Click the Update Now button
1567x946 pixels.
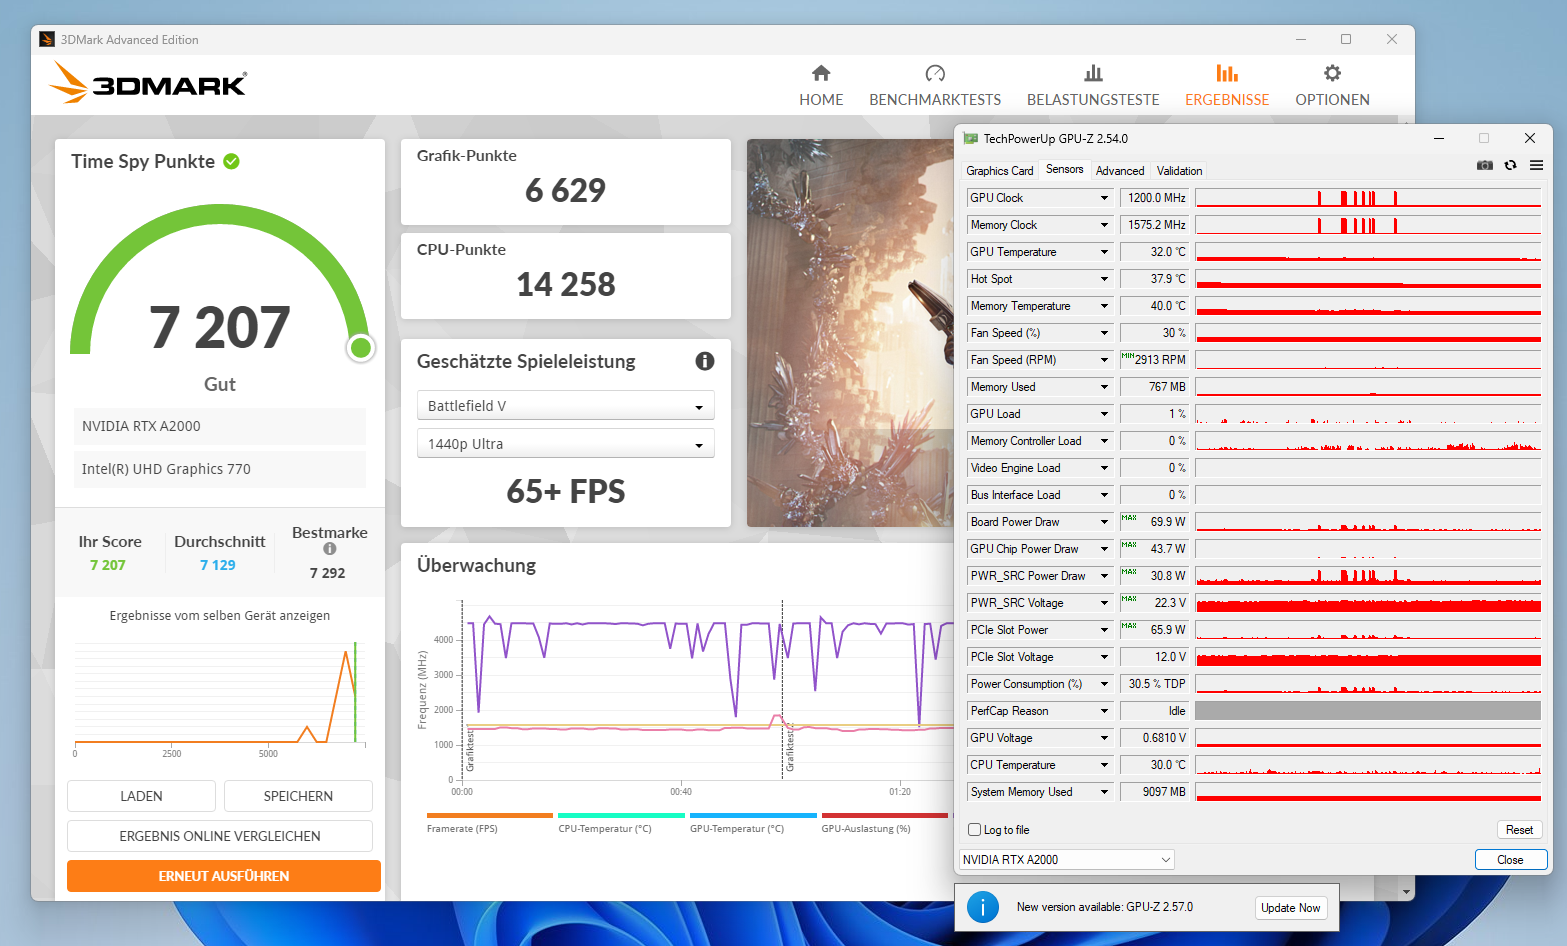[1290, 907]
